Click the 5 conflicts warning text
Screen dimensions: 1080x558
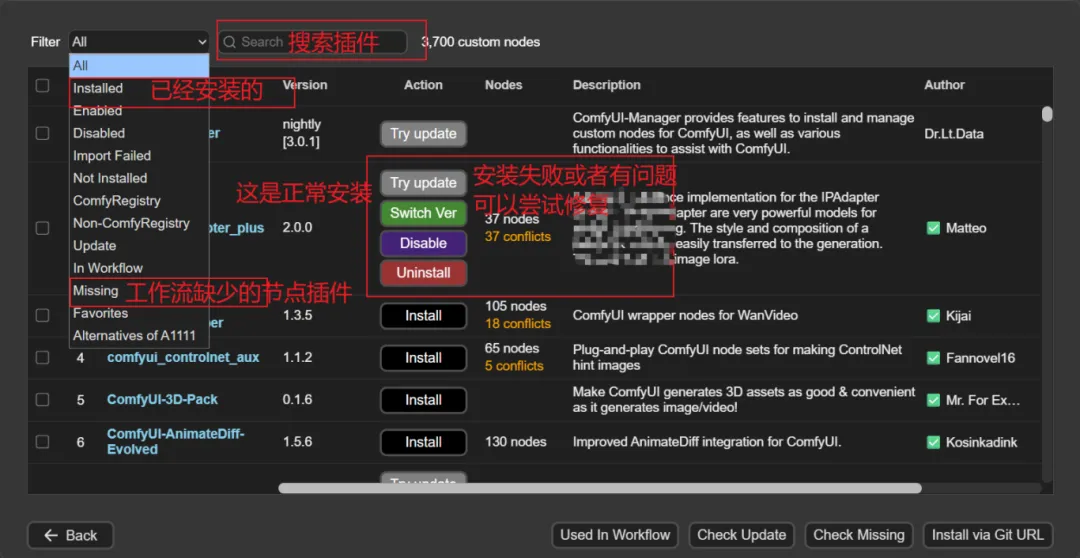[514, 366]
